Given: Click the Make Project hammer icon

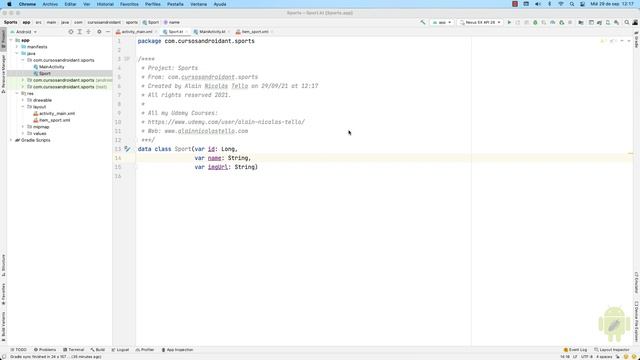Looking at the screenshot, I should (x=423, y=22).
